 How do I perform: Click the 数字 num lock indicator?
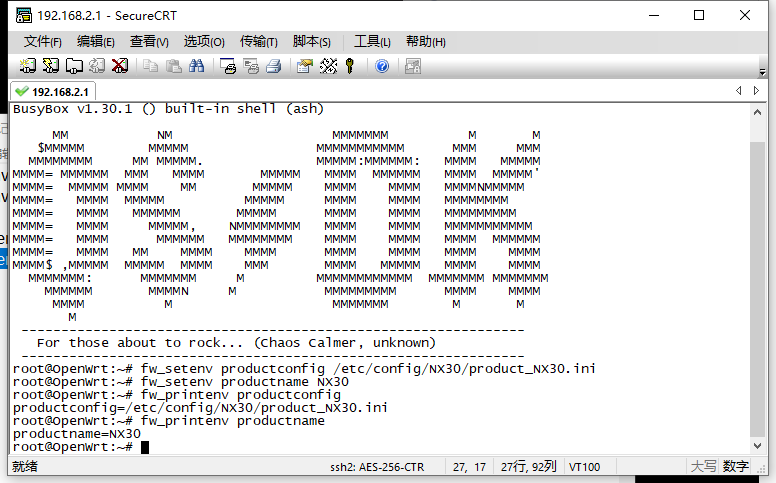(735, 466)
